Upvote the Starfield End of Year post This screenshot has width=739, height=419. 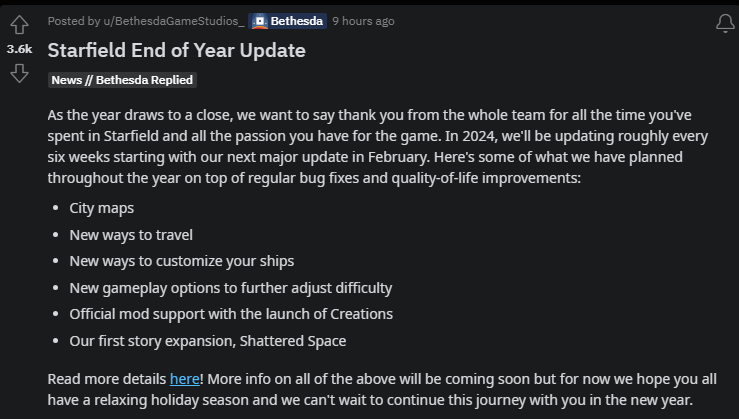19,26
